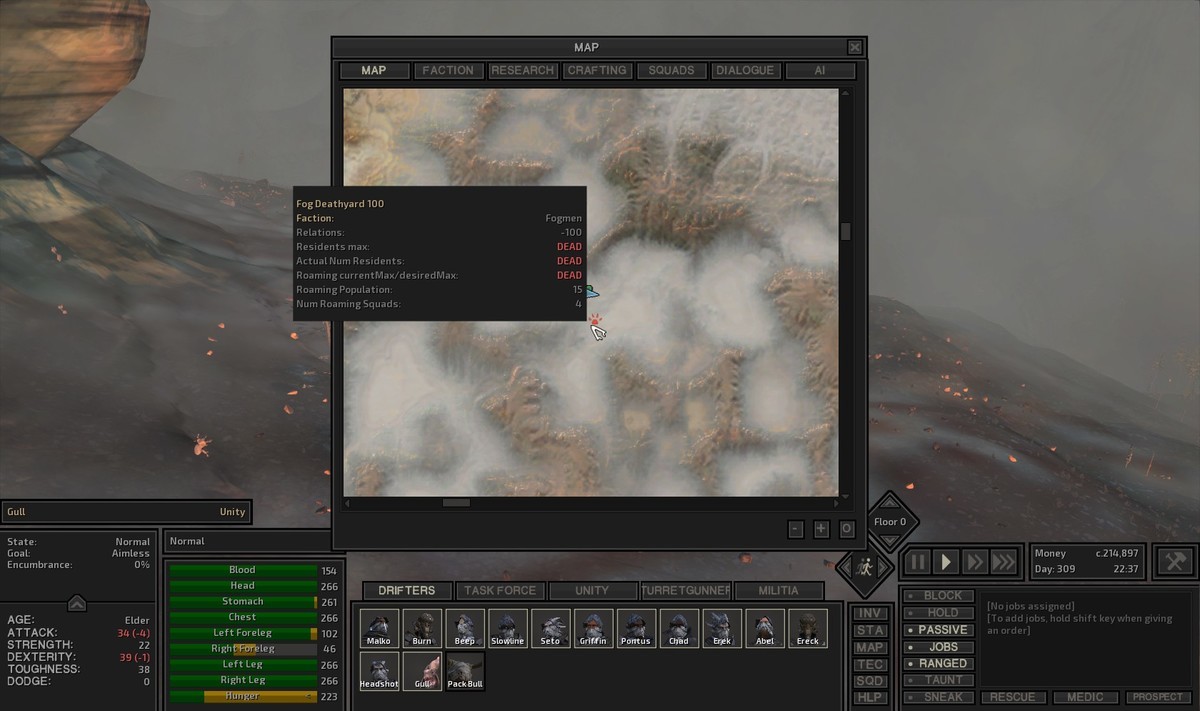Open inventory with INV button
The height and width of the screenshot is (711, 1200).
[x=870, y=614]
